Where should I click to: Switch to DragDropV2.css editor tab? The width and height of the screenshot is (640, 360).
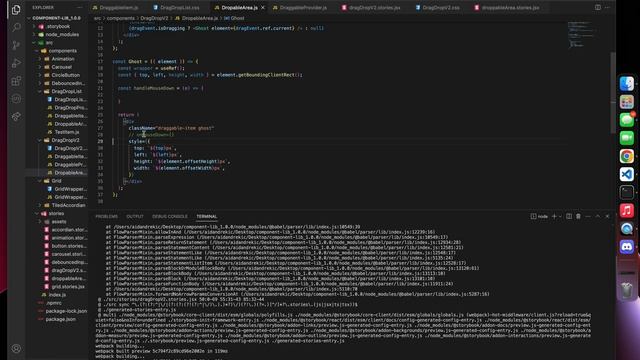(x=441, y=7)
